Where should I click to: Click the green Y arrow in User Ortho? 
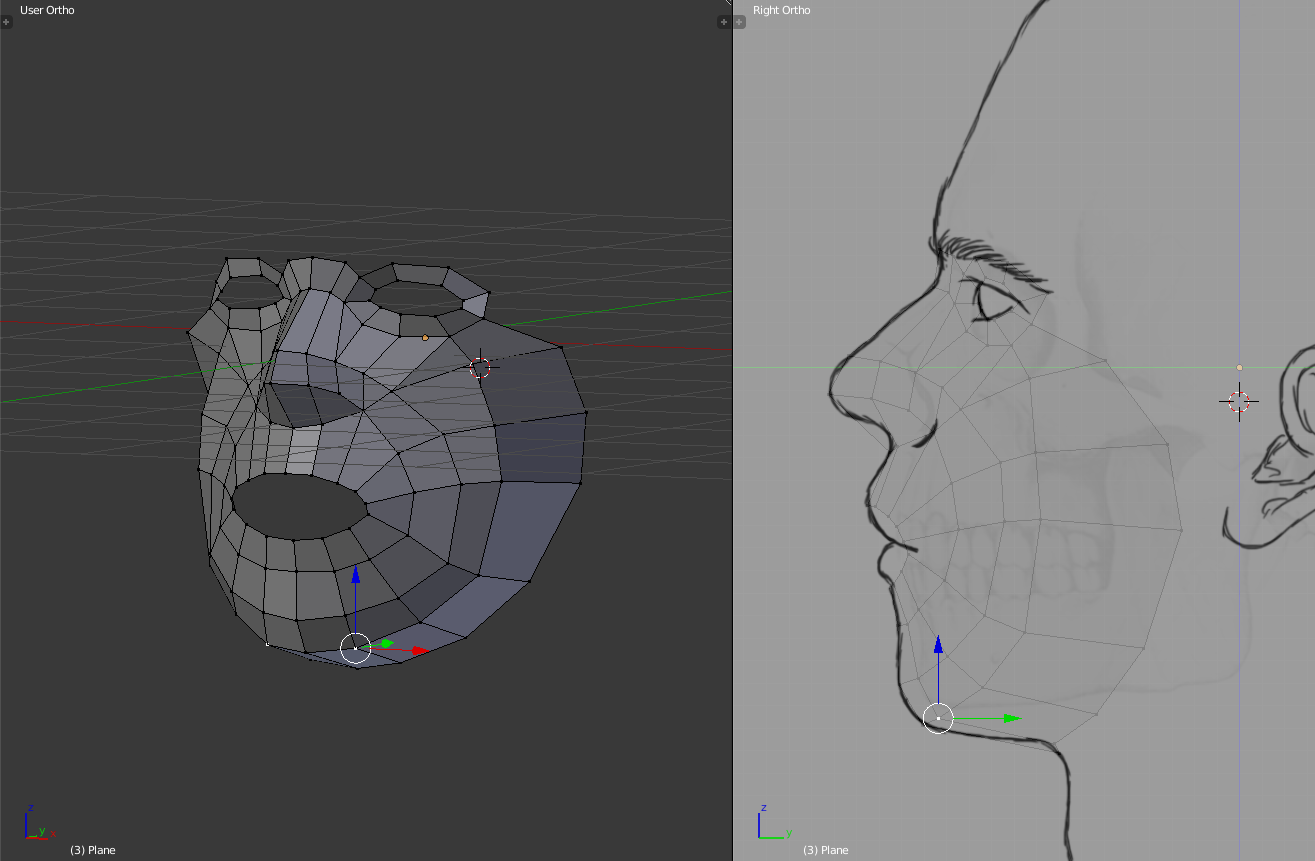(x=386, y=643)
